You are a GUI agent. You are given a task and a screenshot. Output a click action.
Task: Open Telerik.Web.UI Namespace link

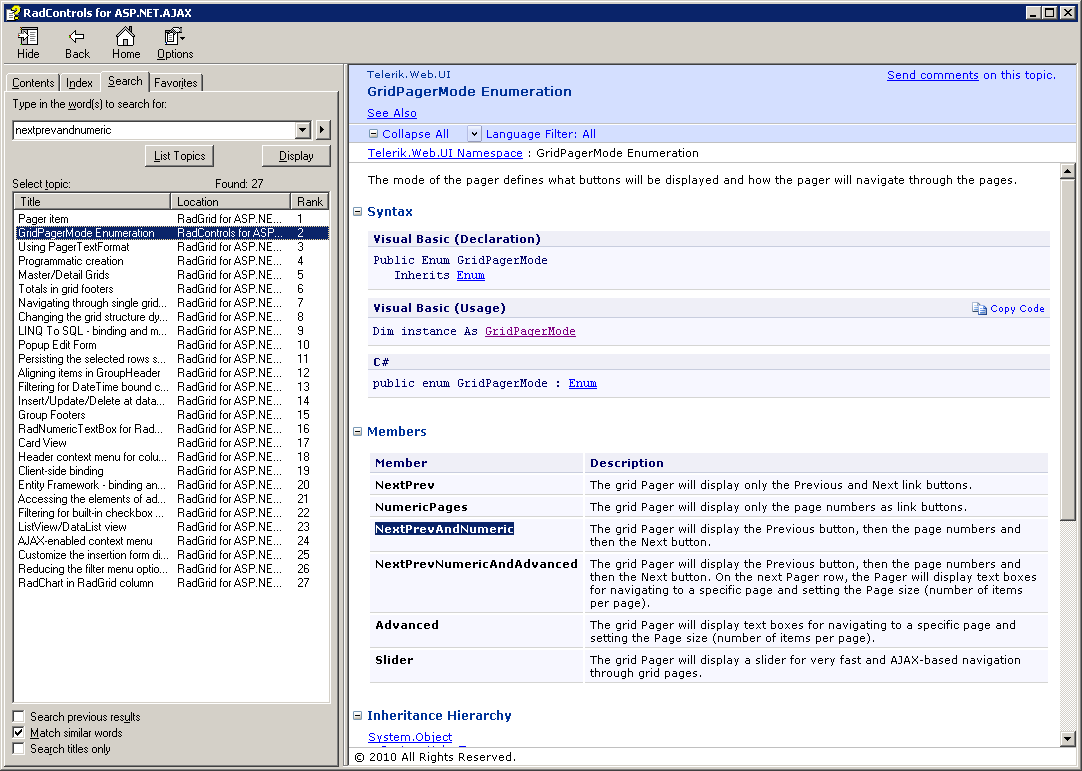coord(445,153)
